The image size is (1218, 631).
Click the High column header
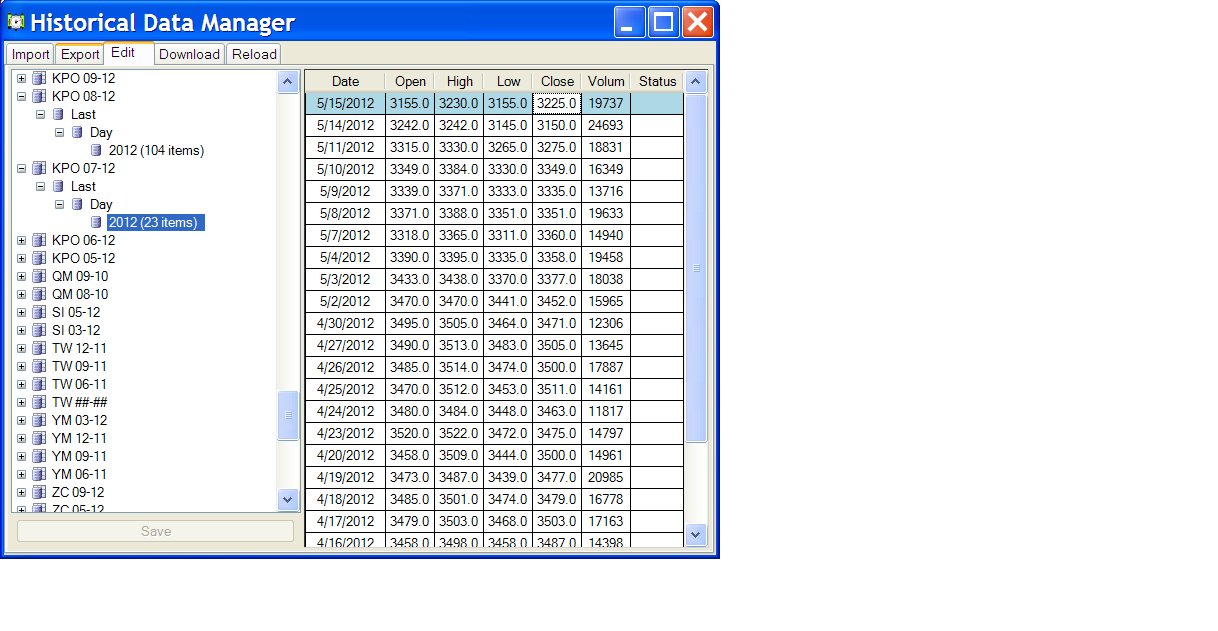point(459,81)
